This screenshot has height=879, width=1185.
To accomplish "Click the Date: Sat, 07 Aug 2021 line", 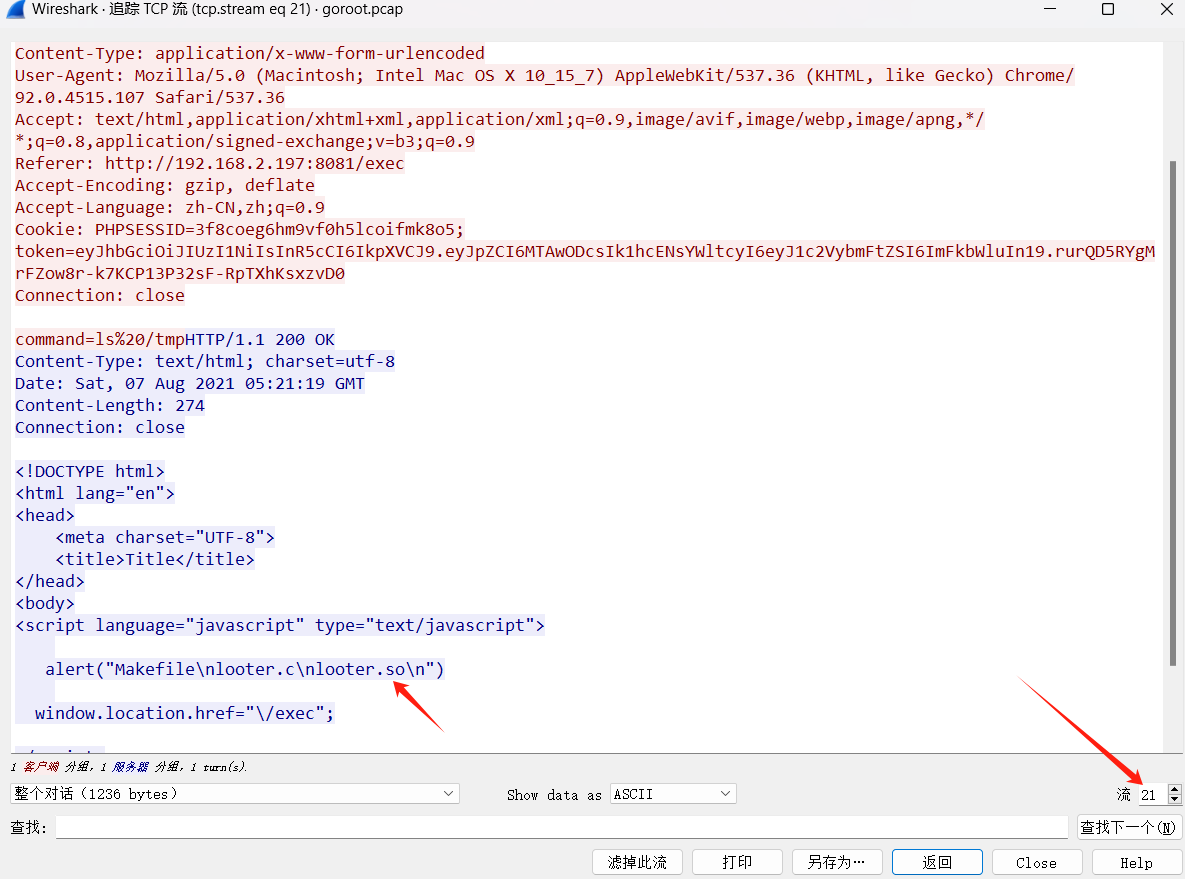I will pos(190,383).
